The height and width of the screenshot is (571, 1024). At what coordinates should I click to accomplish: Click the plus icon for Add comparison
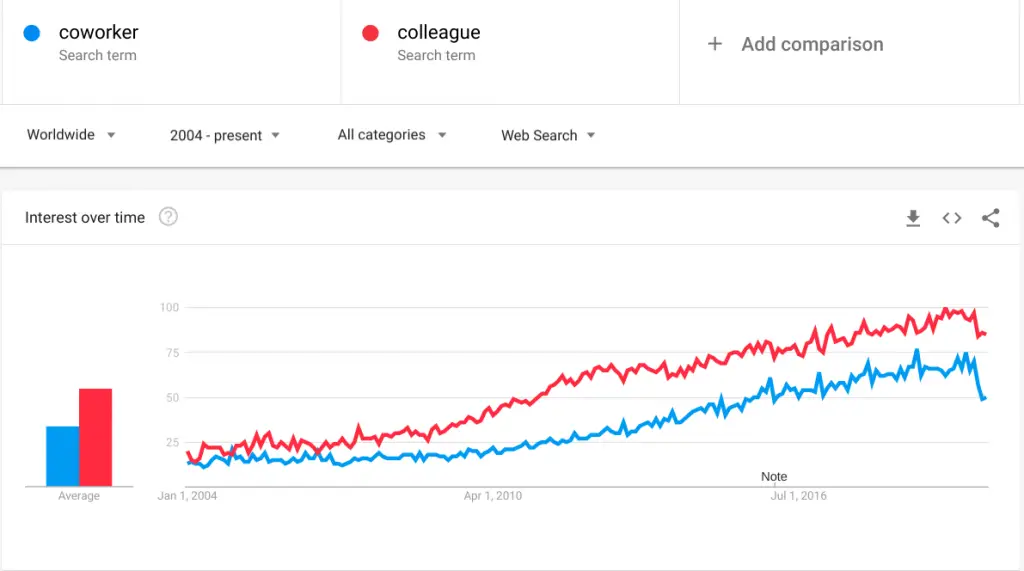(x=714, y=44)
